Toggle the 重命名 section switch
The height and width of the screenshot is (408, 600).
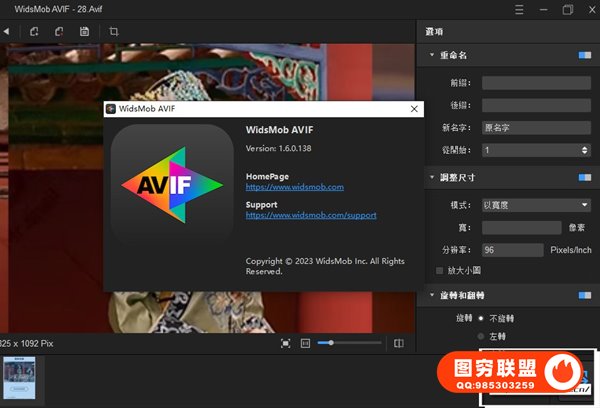pyautogui.click(x=584, y=55)
